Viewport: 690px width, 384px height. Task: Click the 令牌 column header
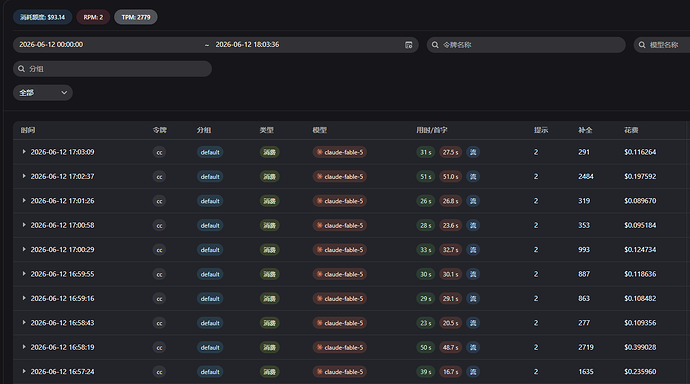pos(160,130)
